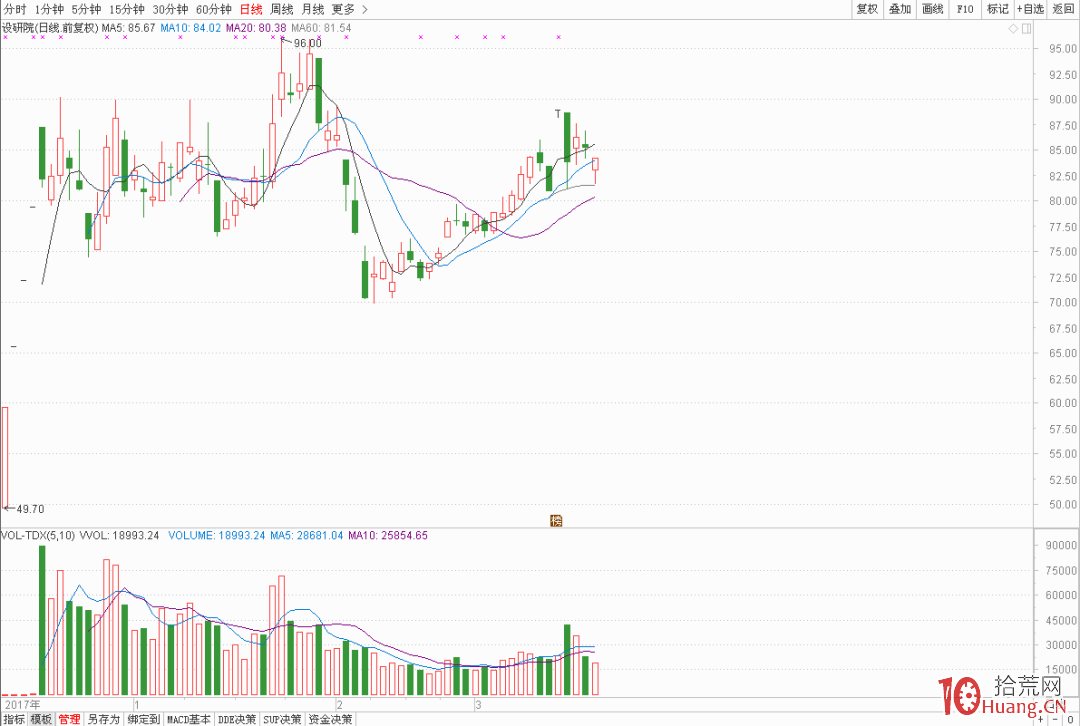Click volume MA5: 28681.04 label
Viewport: 1080px width, 726px height.
click(307, 535)
